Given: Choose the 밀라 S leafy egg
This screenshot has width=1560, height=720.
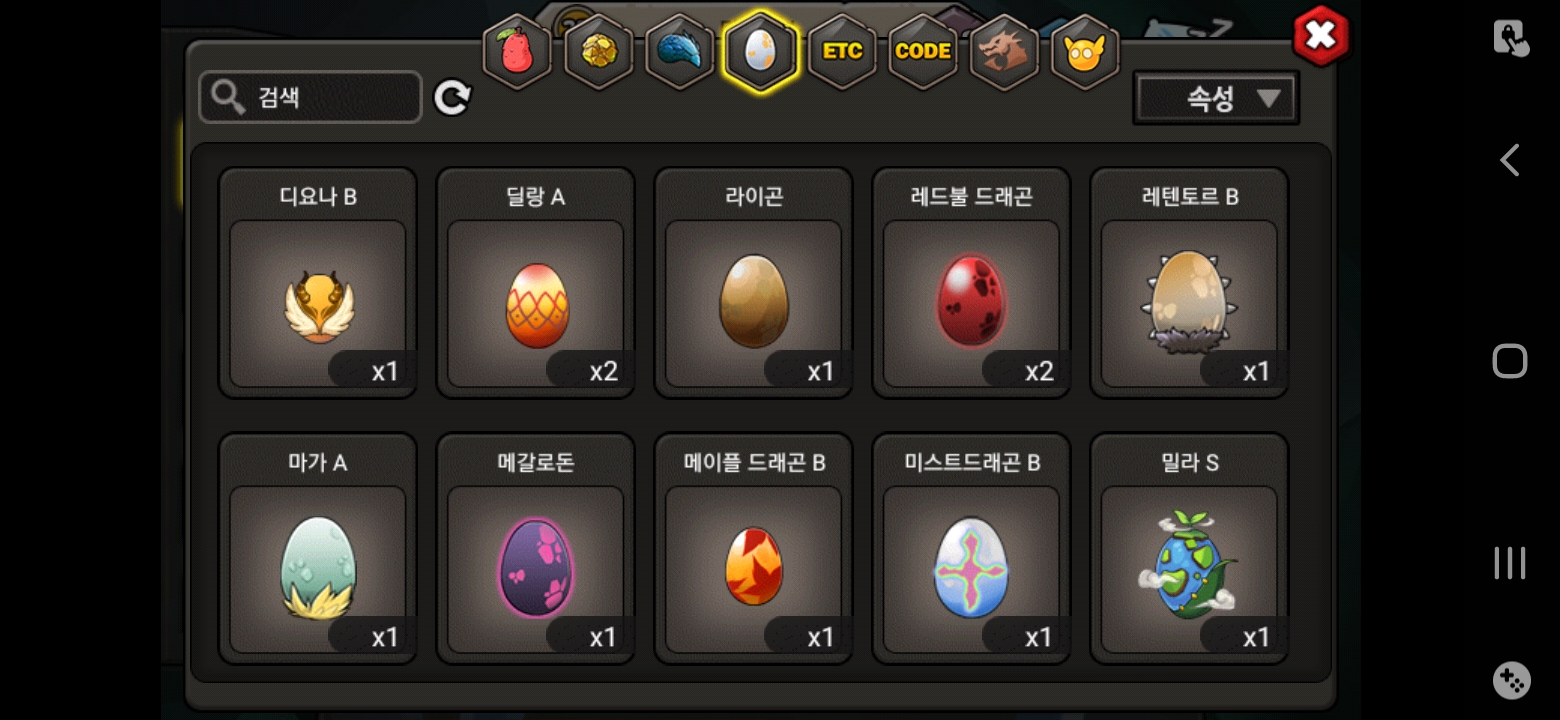Looking at the screenshot, I should tap(1189, 548).
